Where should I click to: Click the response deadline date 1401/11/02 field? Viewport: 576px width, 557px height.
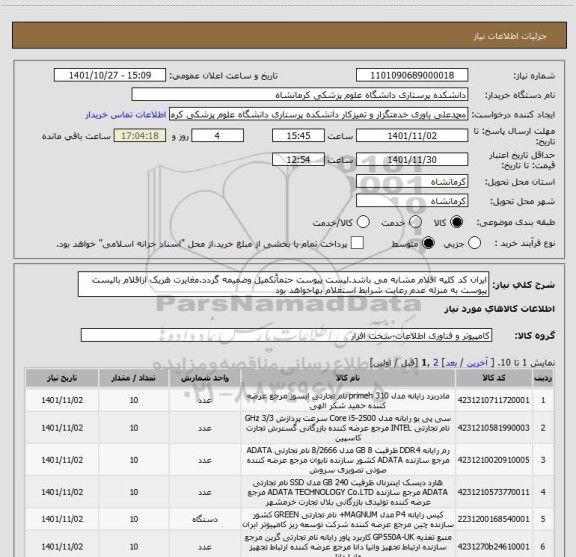tap(412, 136)
